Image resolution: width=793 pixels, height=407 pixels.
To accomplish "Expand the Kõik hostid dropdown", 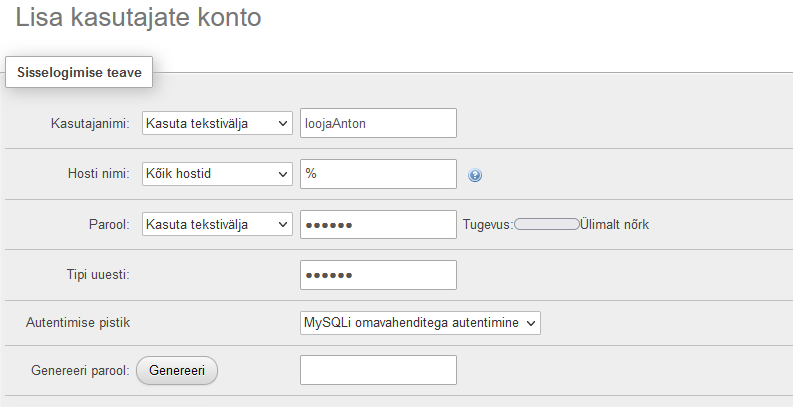I will 217,174.
